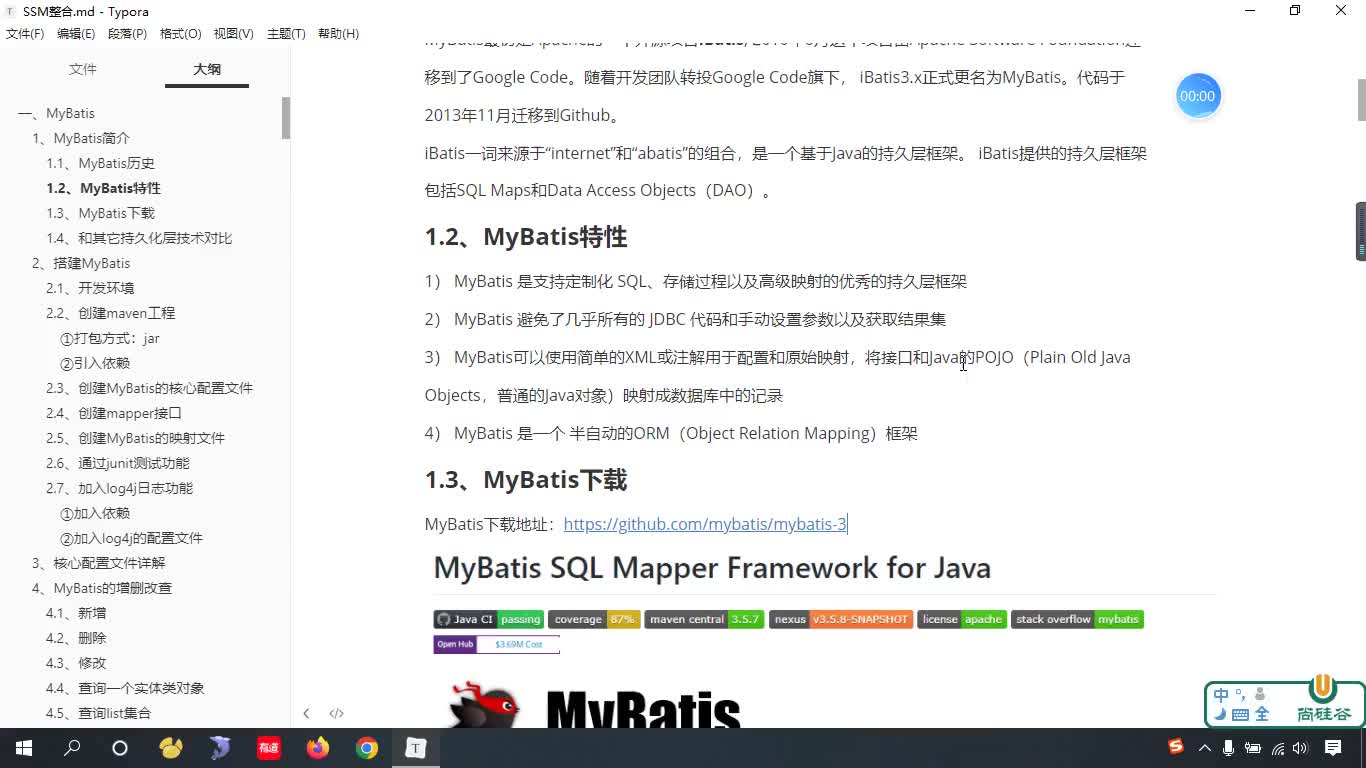Toggle full-width mode 全 on IME bar
Viewport: 1366px width, 768px height.
[x=1262, y=714]
